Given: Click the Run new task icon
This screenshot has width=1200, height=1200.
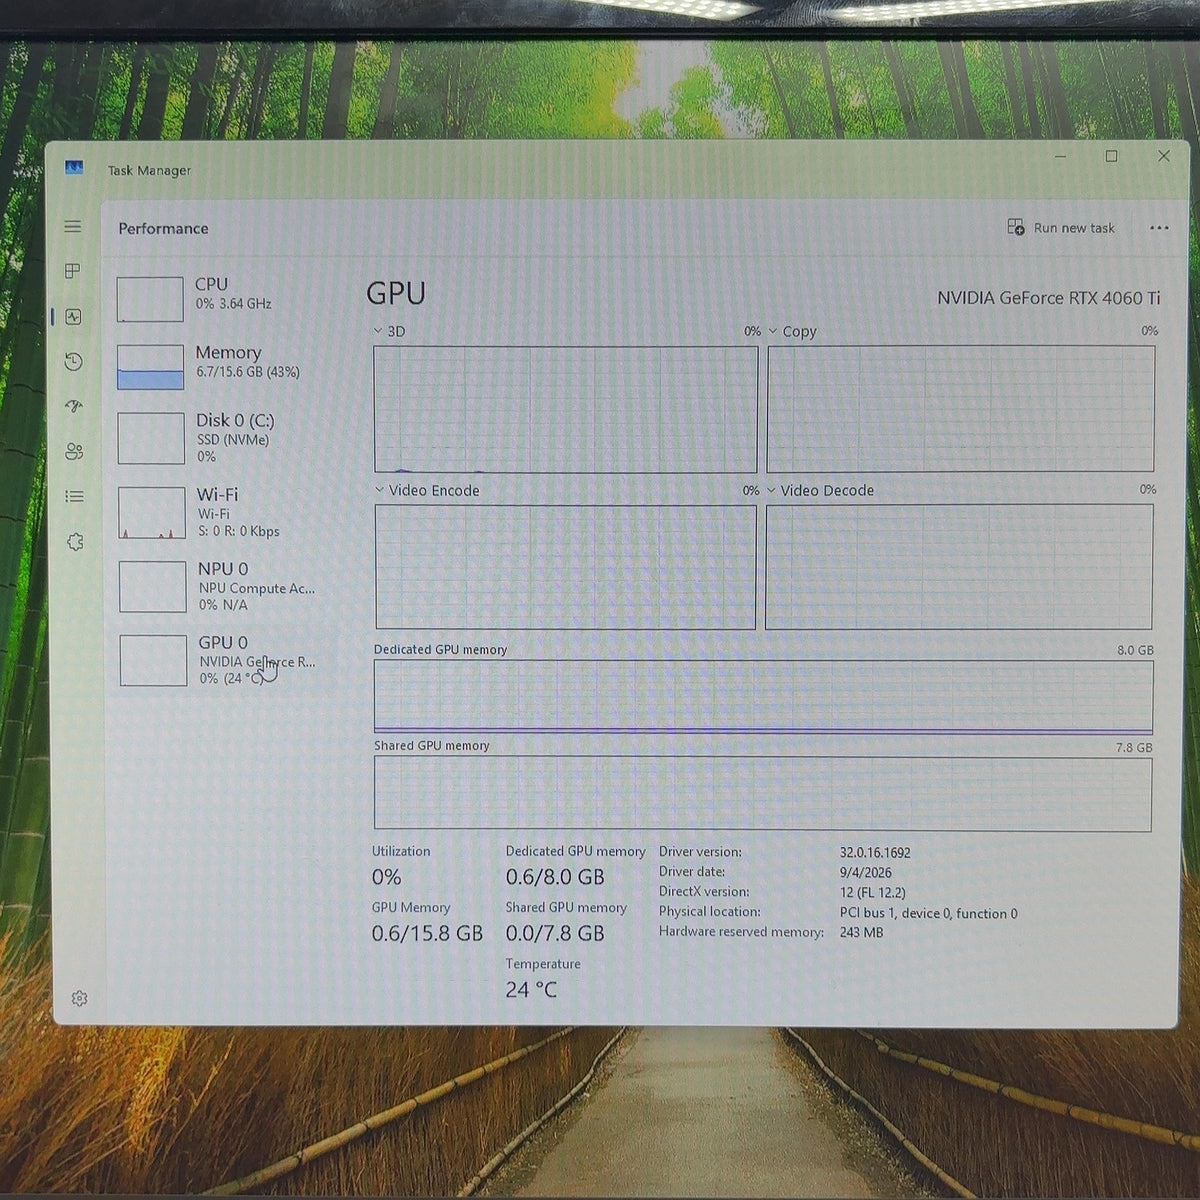Looking at the screenshot, I should [x=1016, y=227].
